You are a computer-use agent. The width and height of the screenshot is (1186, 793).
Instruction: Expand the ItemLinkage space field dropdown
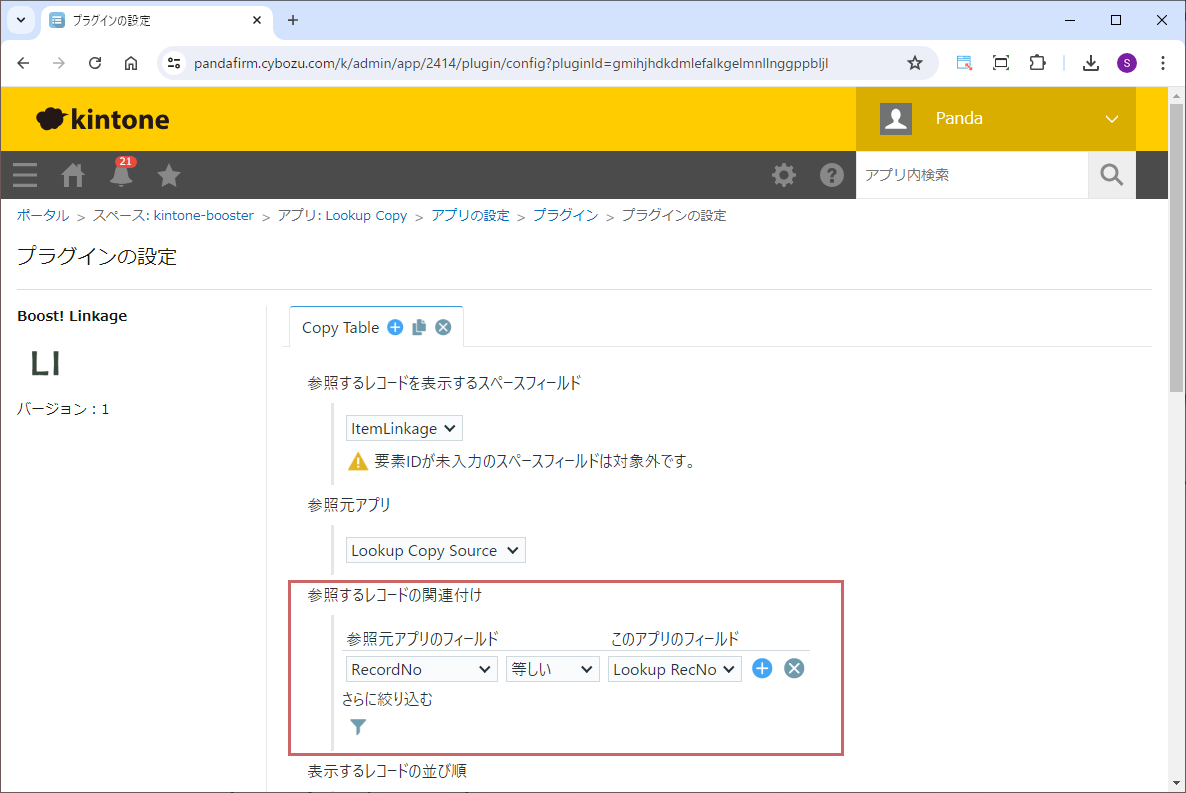pos(404,428)
